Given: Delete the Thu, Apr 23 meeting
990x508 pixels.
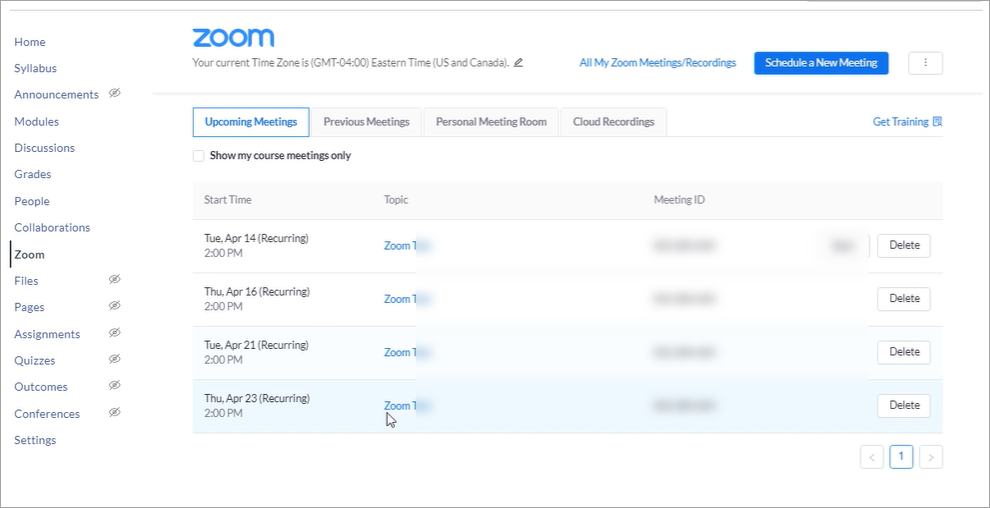Looking at the screenshot, I should [904, 406].
